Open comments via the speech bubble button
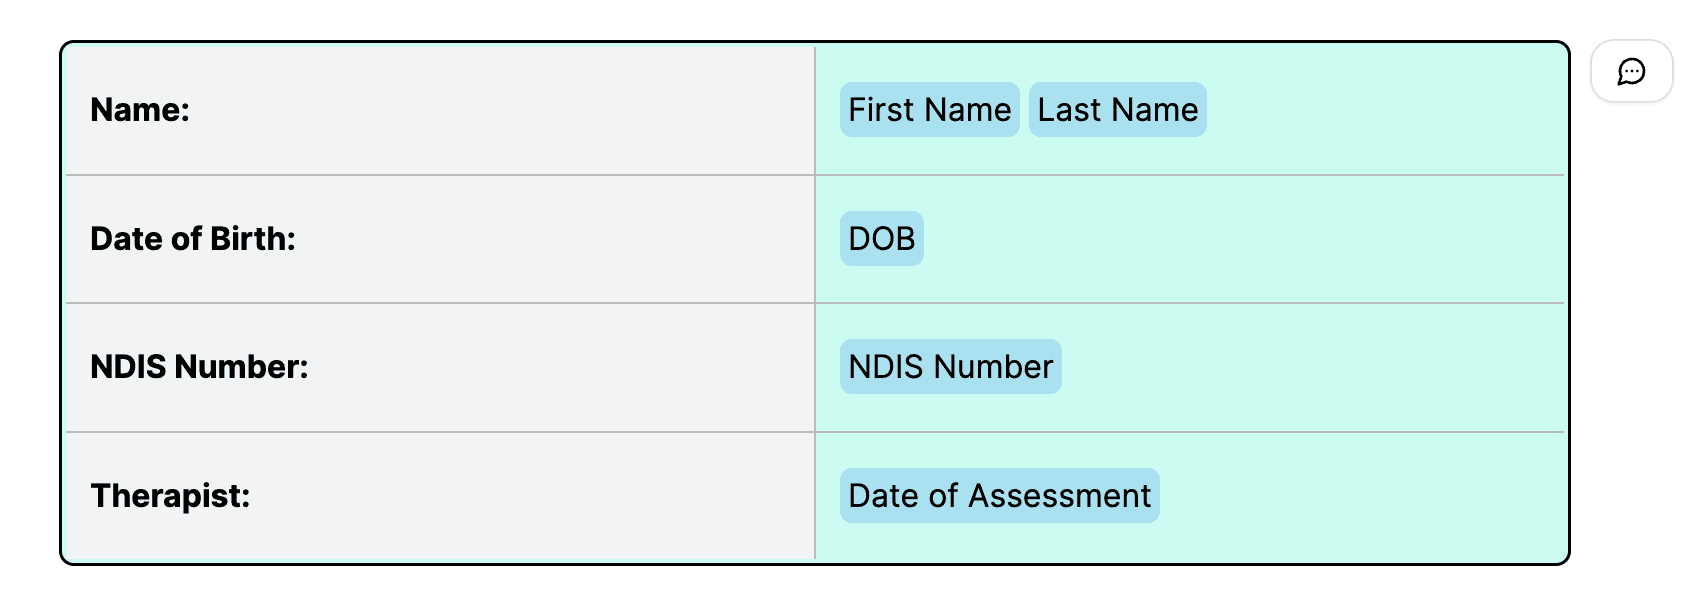 [1632, 71]
